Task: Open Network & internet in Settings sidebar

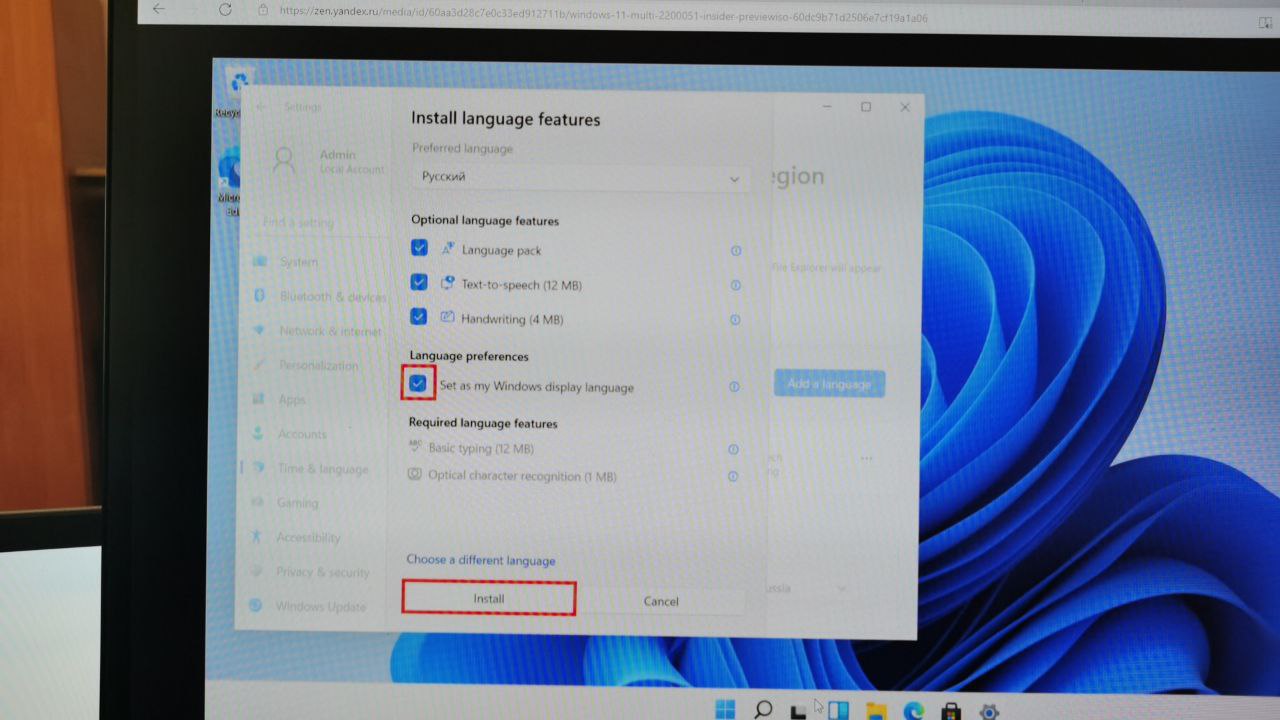Action: [x=315, y=331]
